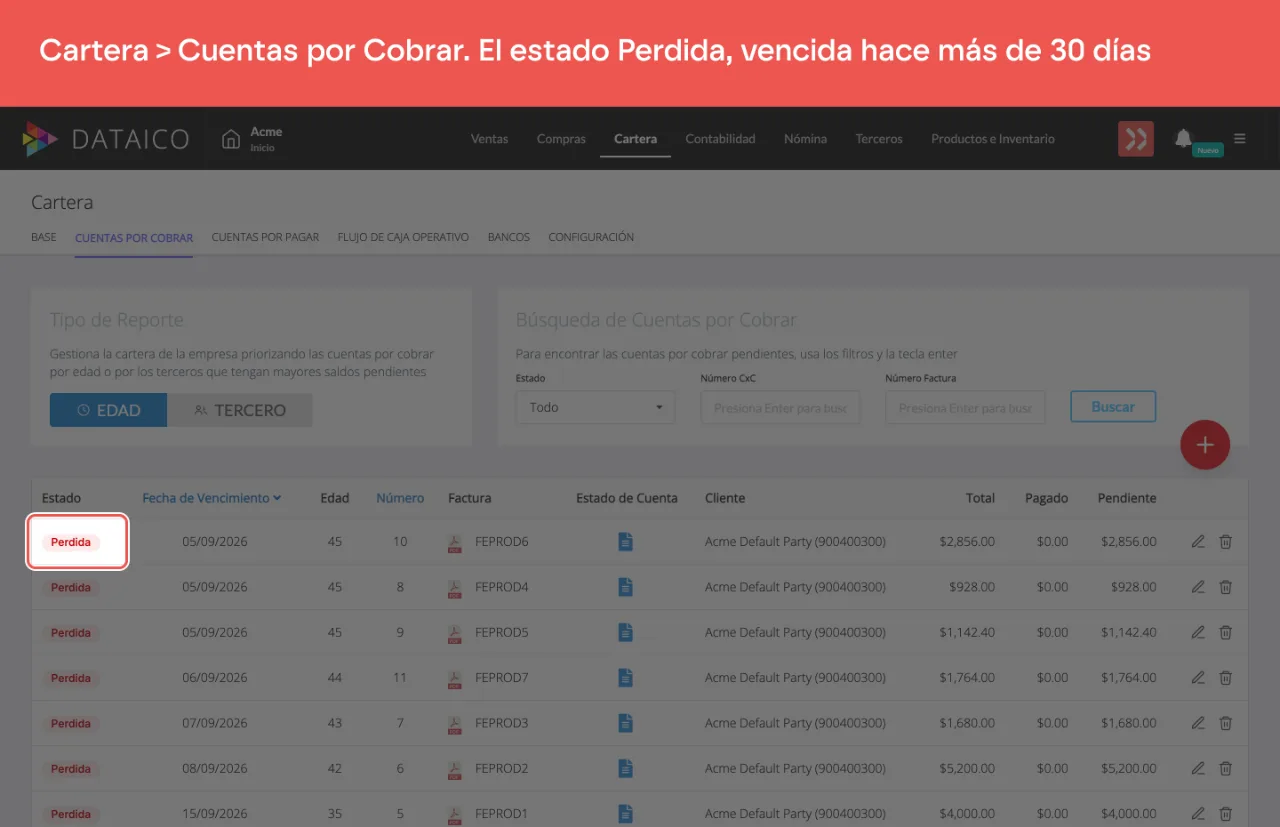Open PDF icon for FEPROD3

[454, 724]
